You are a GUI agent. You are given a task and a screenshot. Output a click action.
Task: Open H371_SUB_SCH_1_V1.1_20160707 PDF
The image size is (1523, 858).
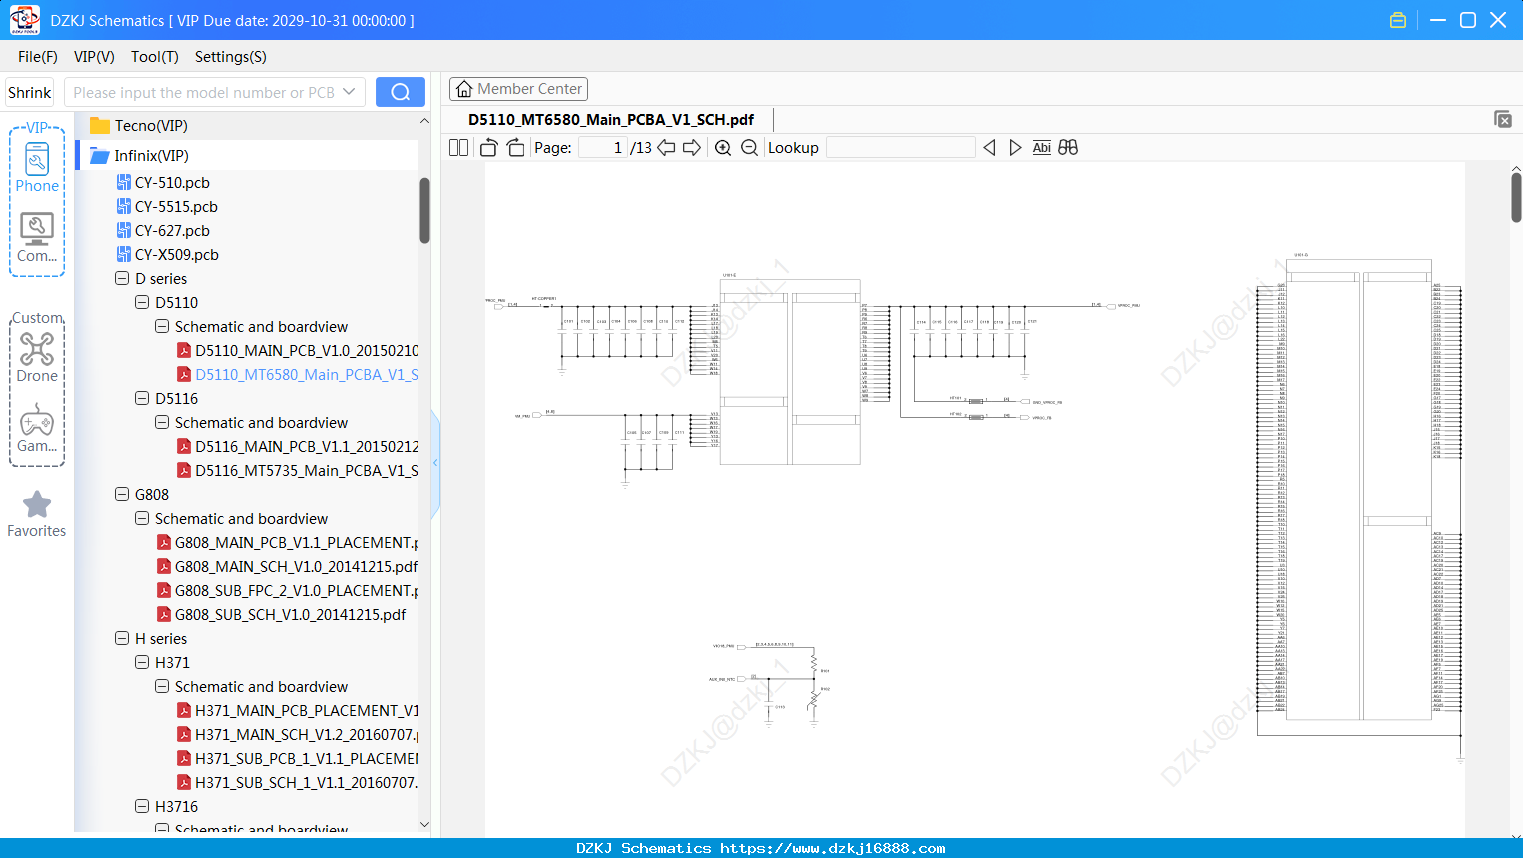click(298, 783)
